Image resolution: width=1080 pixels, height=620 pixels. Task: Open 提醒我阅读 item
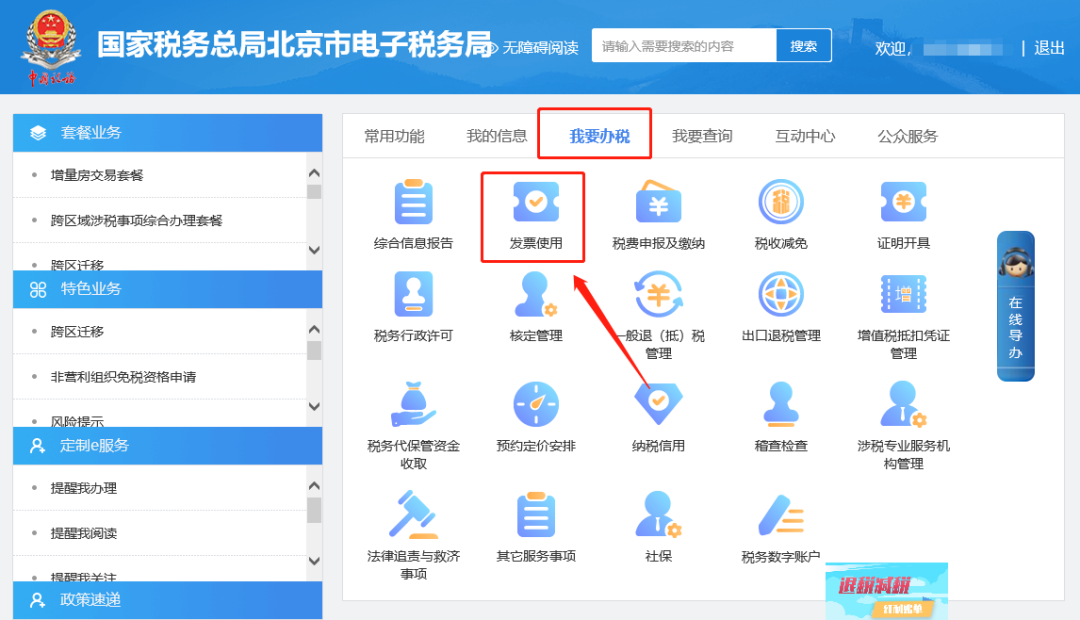coord(83,533)
